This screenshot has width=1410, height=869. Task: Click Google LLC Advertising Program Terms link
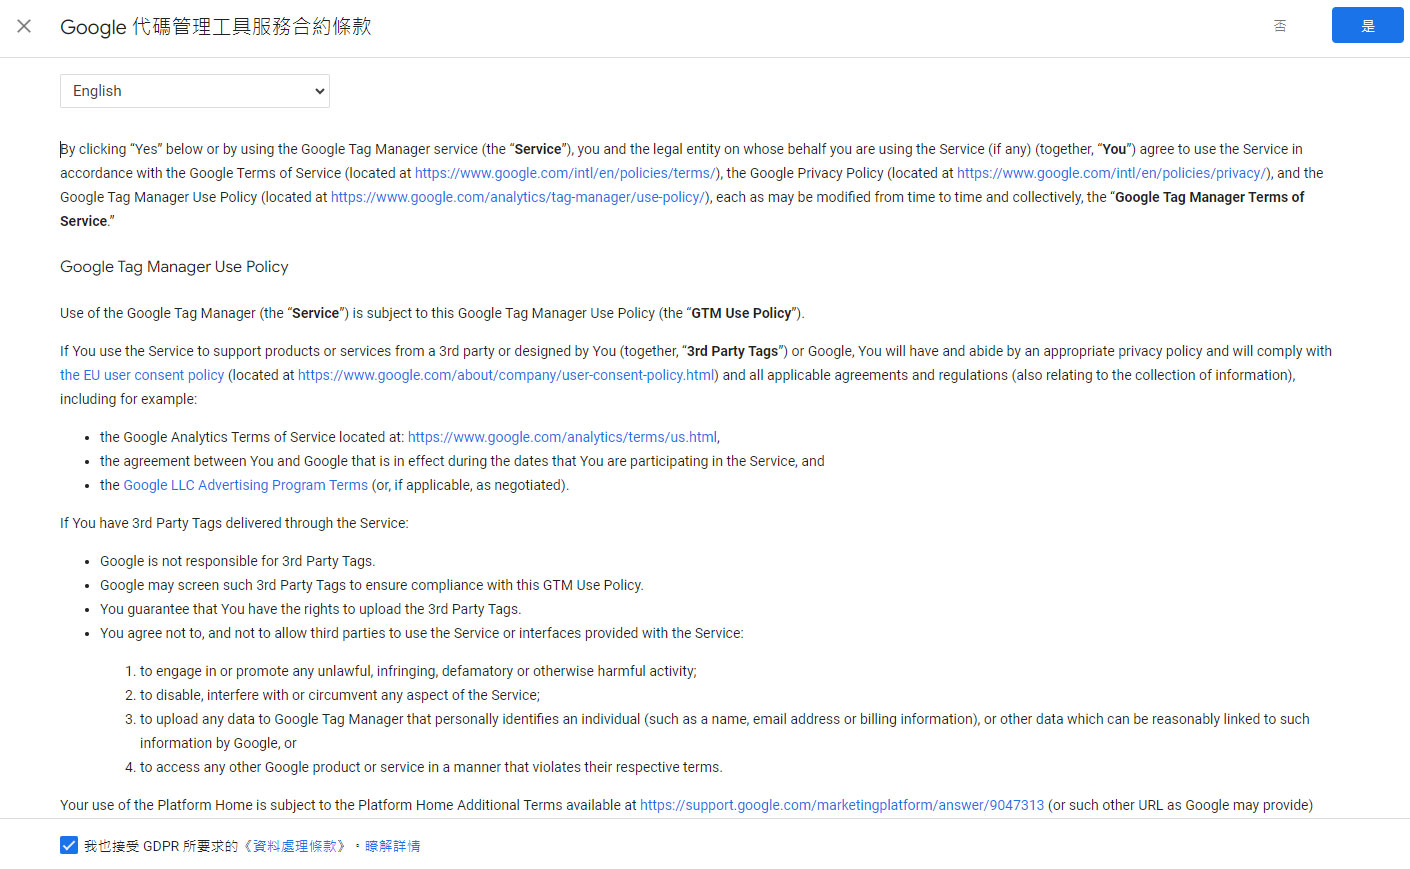coord(246,485)
